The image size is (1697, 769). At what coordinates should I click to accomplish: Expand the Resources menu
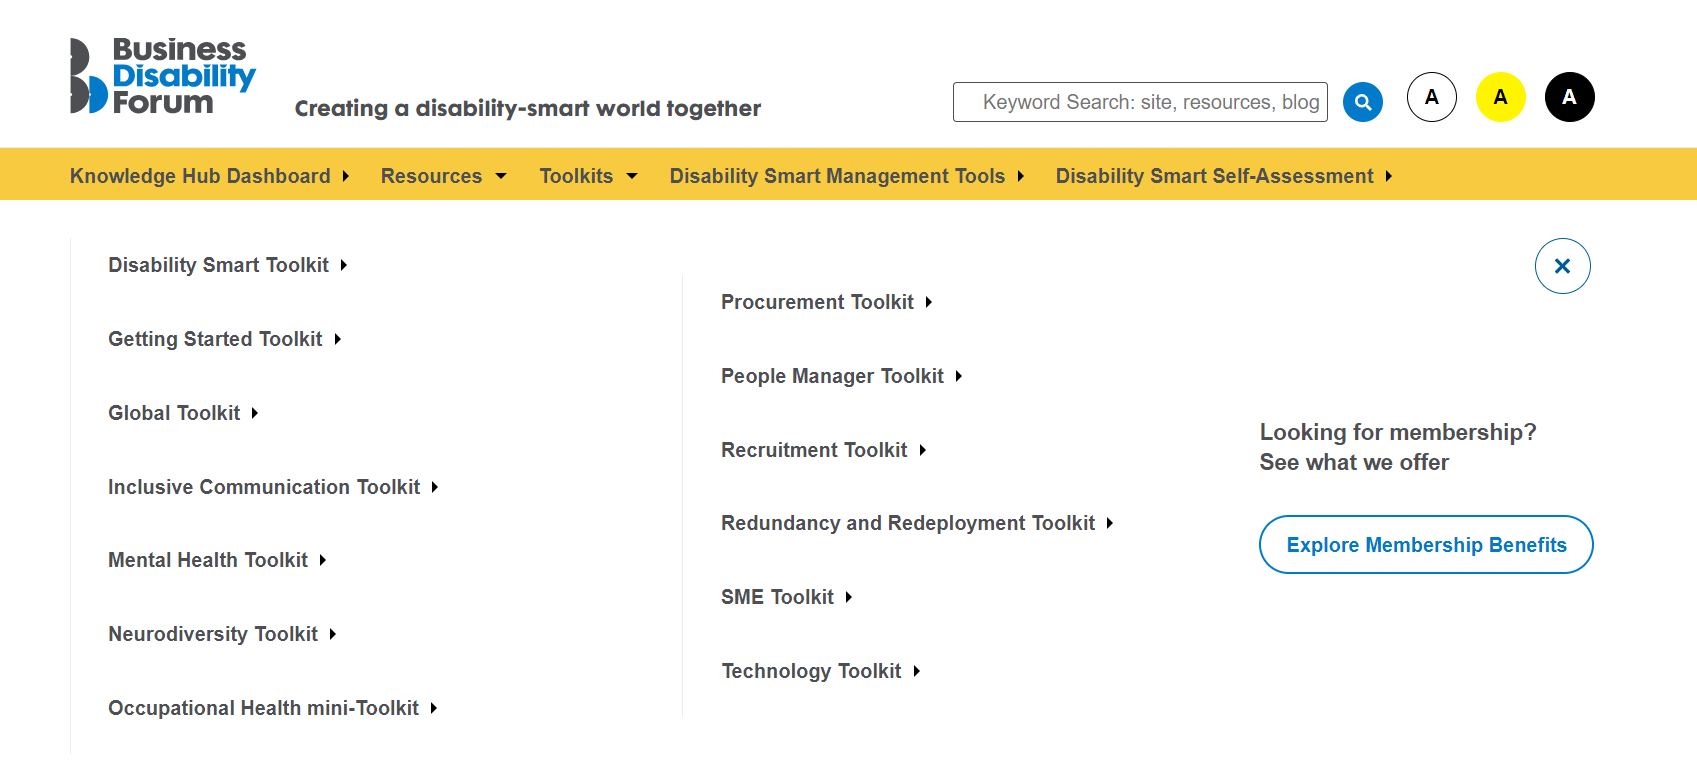[431, 176]
